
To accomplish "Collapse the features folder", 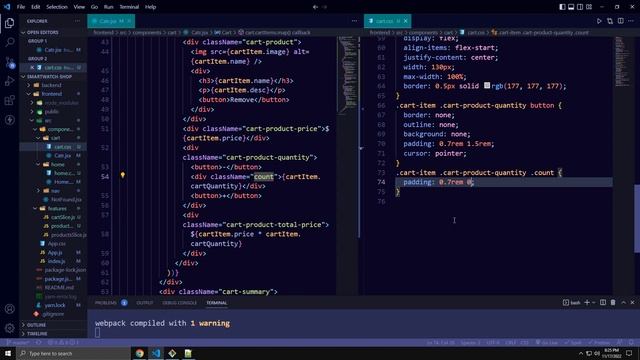I will [x=57, y=209].
